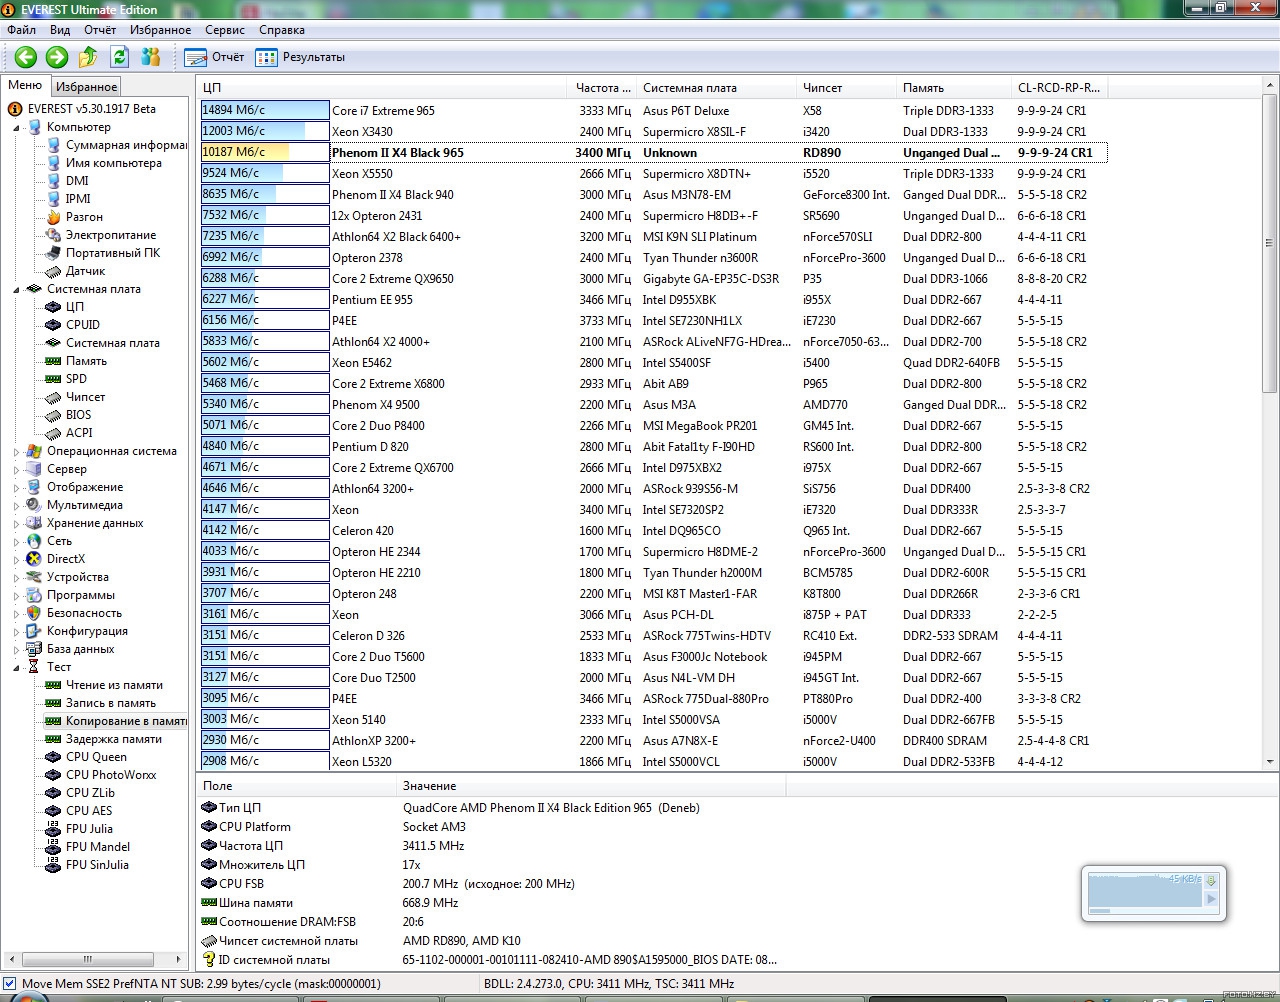Sort by the ЦП column header
The width and height of the screenshot is (1280, 1002).
click(x=383, y=88)
